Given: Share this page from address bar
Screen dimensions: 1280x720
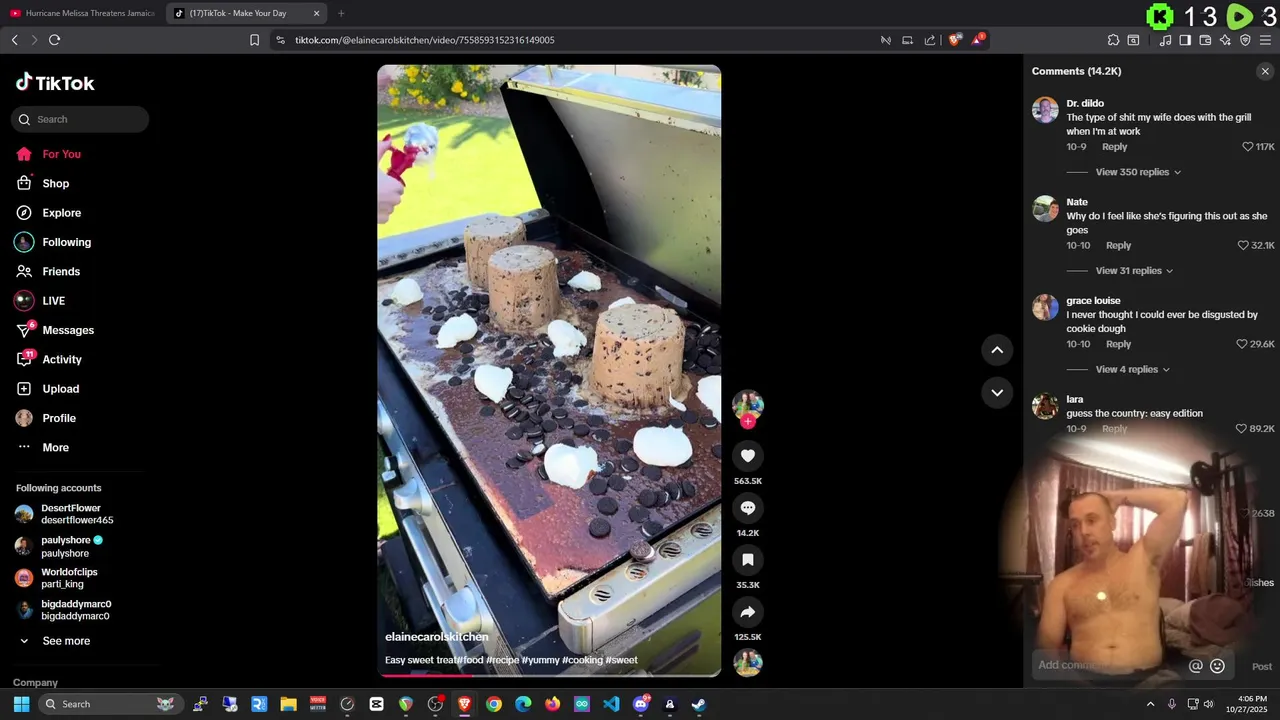Looking at the screenshot, I should tap(930, 40).
